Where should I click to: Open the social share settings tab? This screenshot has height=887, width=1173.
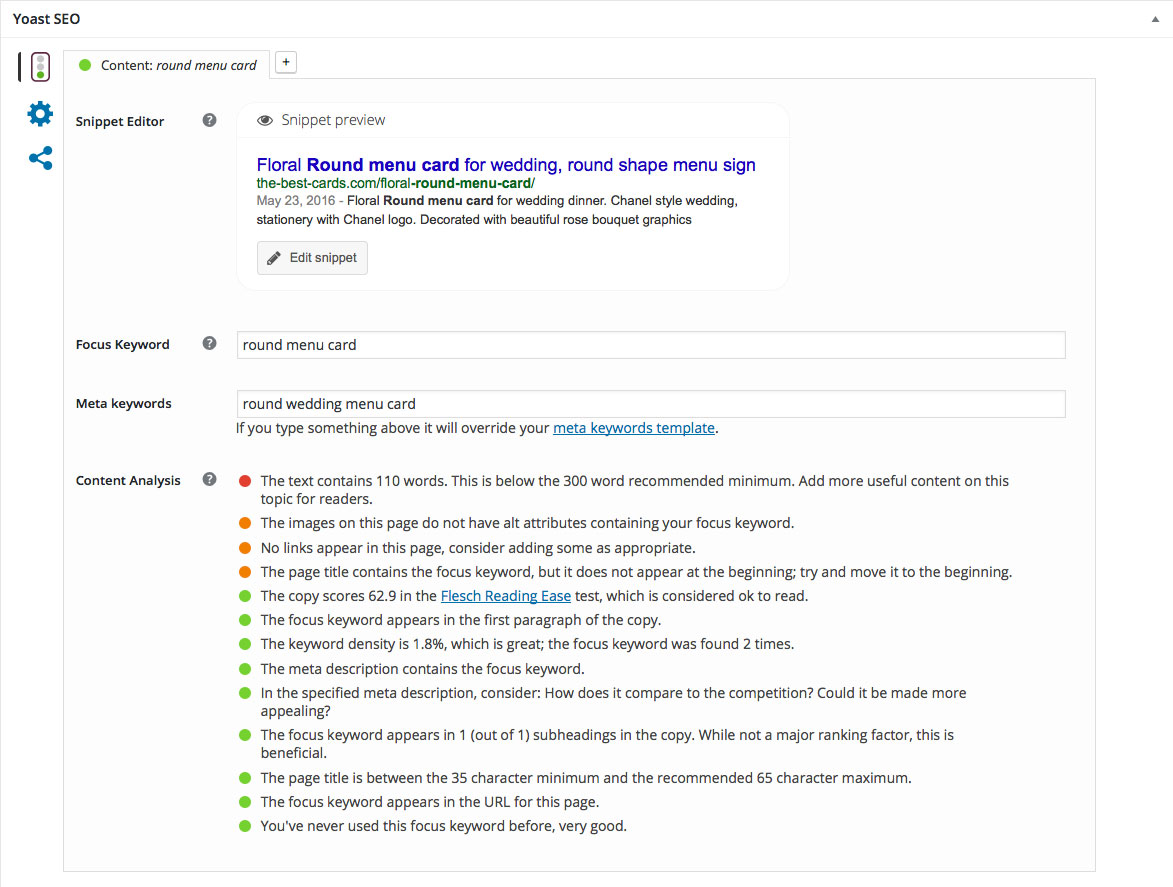click(x=40, y=158)
